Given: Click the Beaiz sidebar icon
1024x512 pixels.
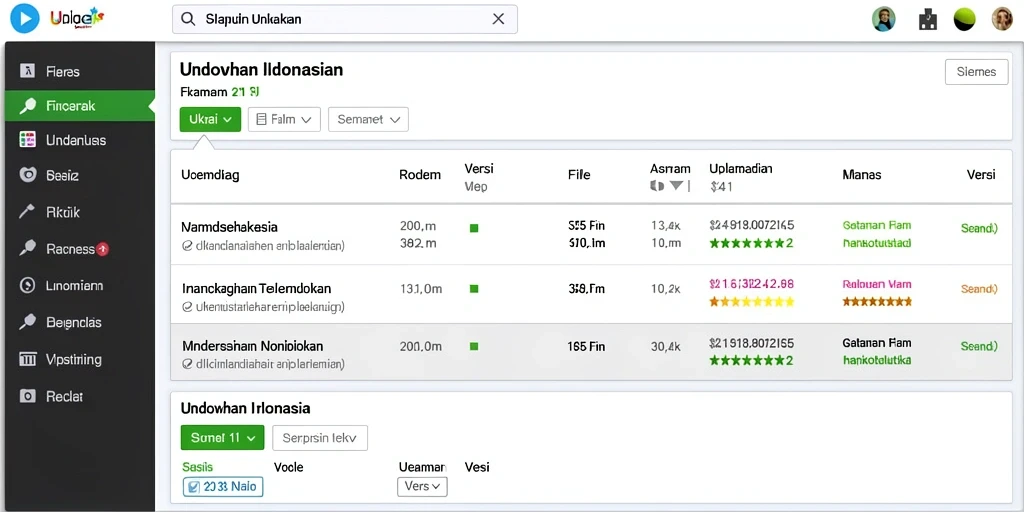Looking at the screenshot, I should point(27,175).
